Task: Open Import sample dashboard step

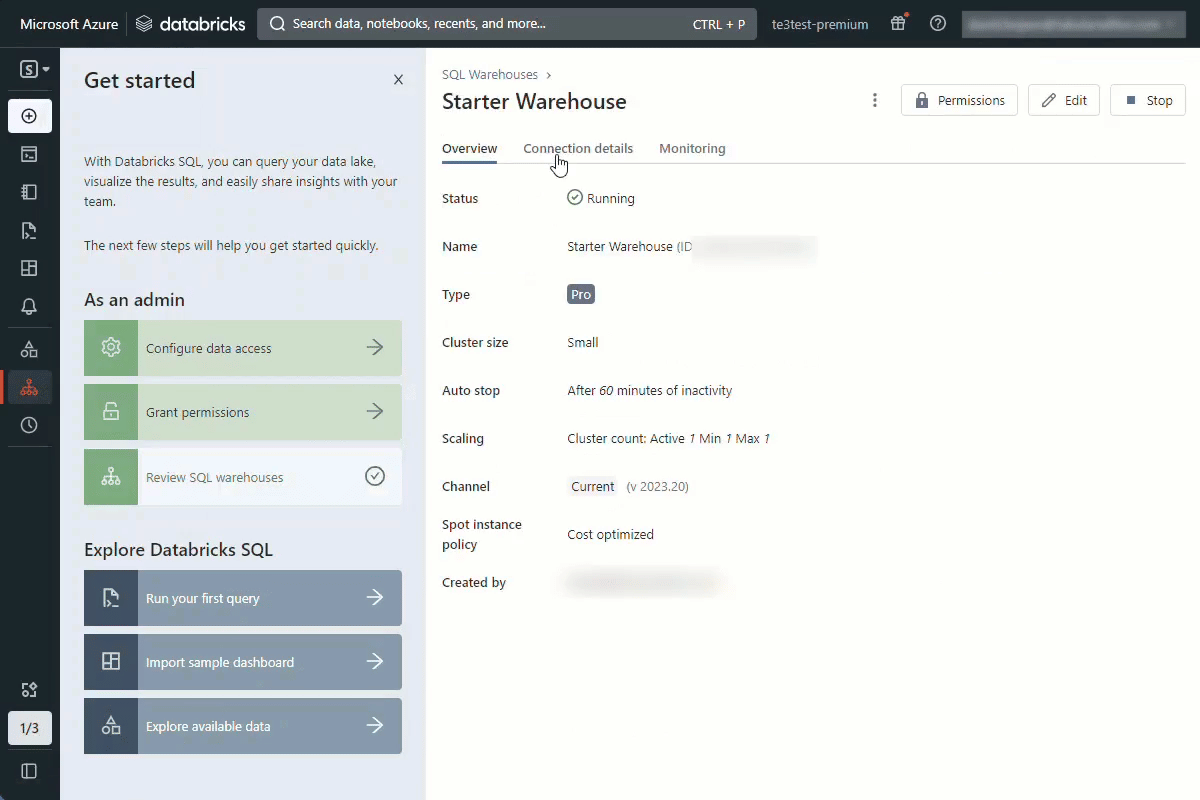Action: click(x=243, y=662)
